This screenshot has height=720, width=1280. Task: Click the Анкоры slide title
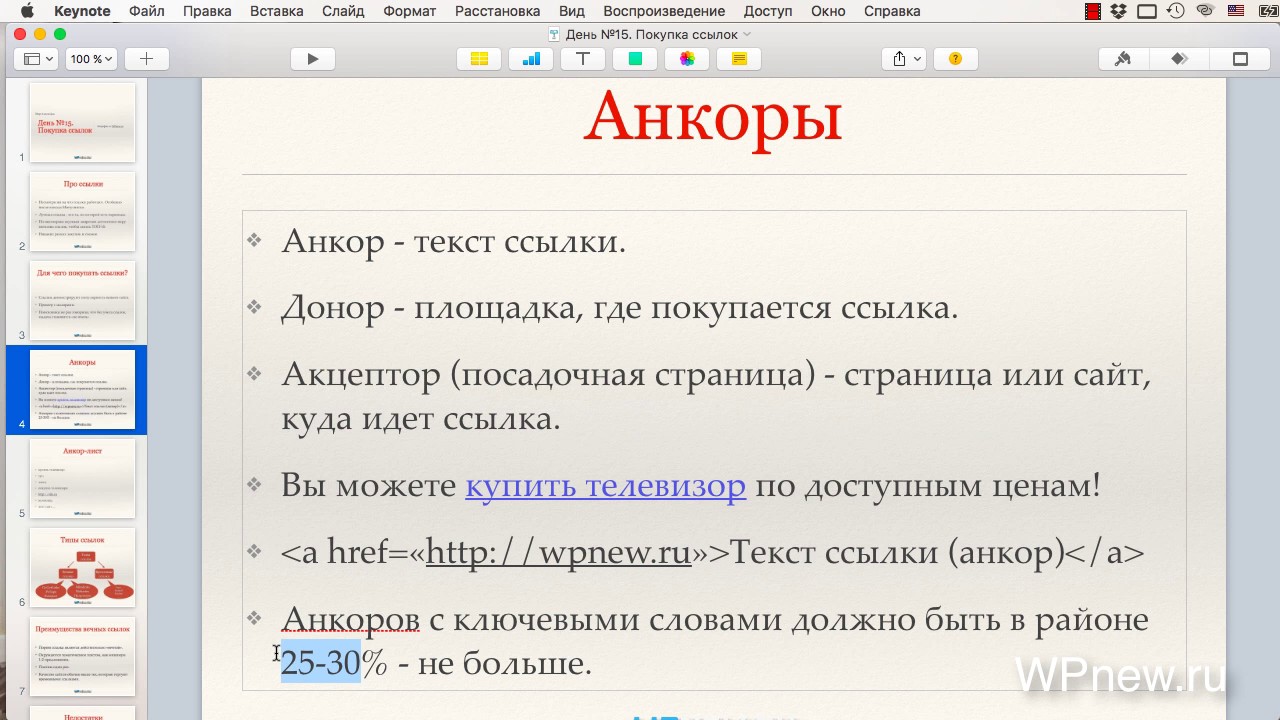(713, 117)
